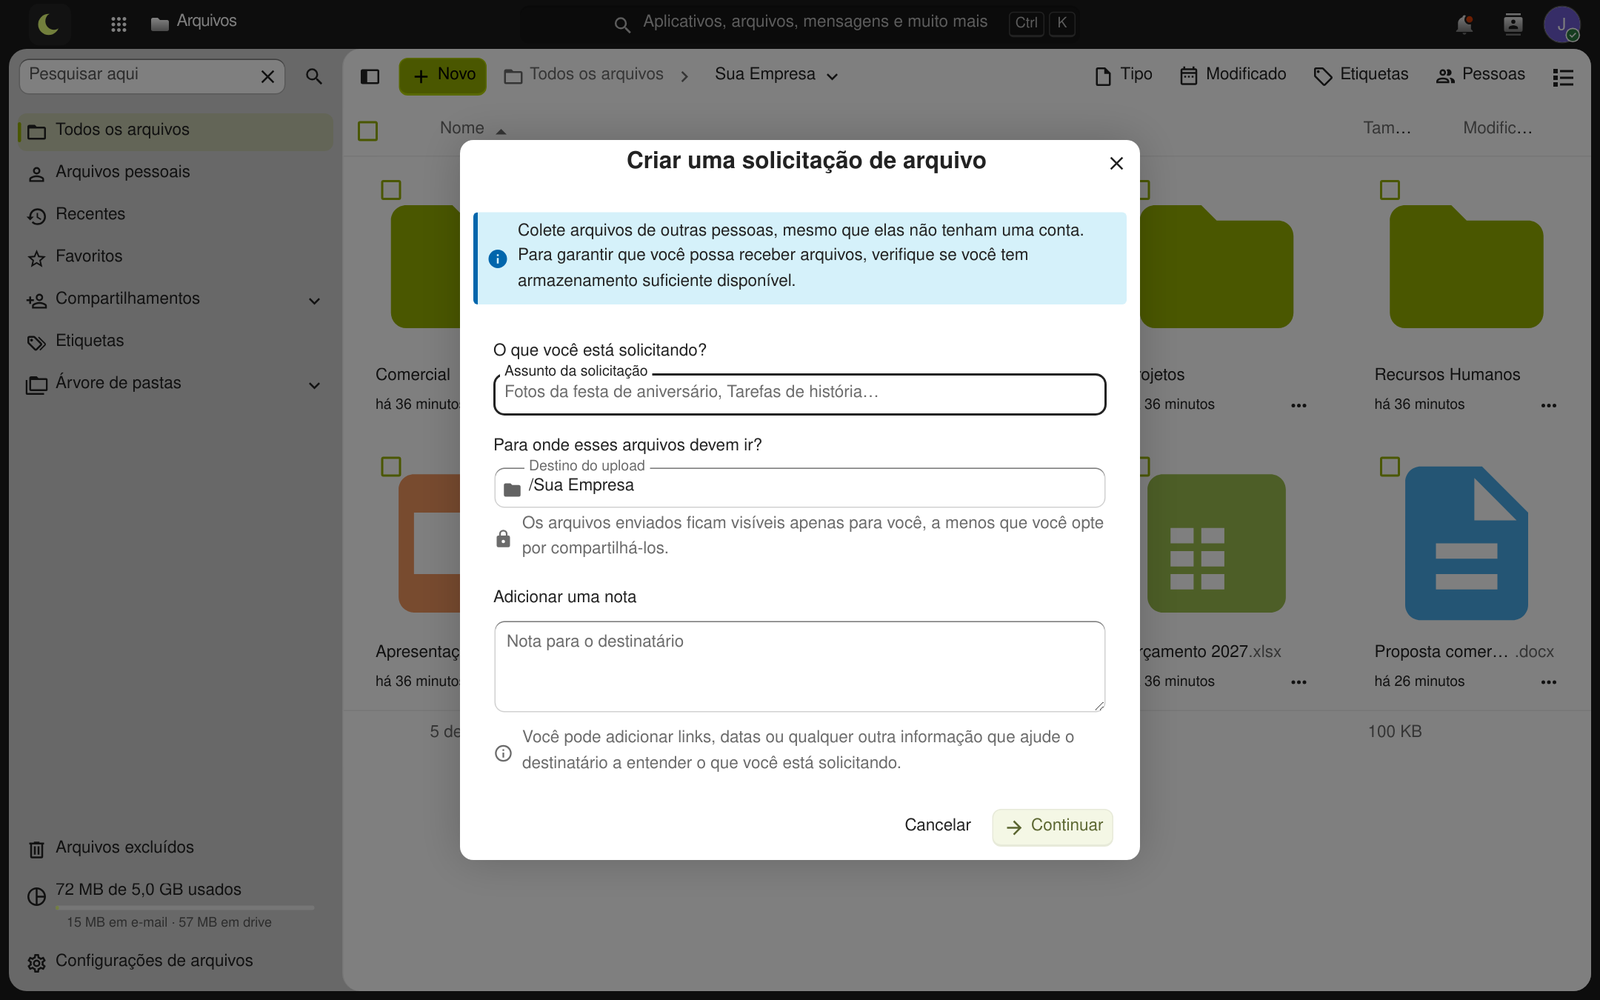Open Arquivos excluídos
Image resolution: width=1600 pixels, height=1000 pixels.
tap(175, 848)
